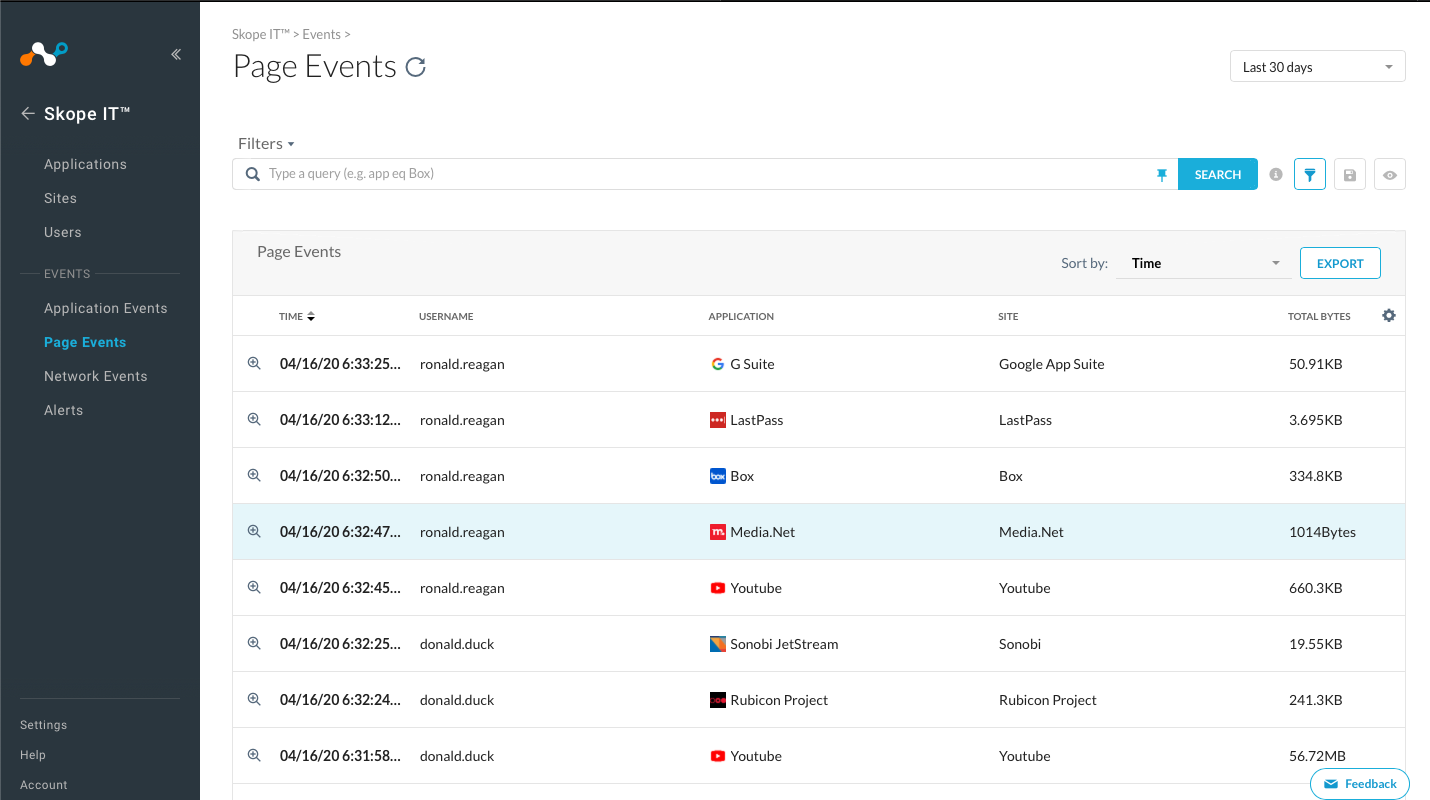This screenshot has height=800, width=1430.
Task: Open column settings gear icon
Action: [1388, 315]
